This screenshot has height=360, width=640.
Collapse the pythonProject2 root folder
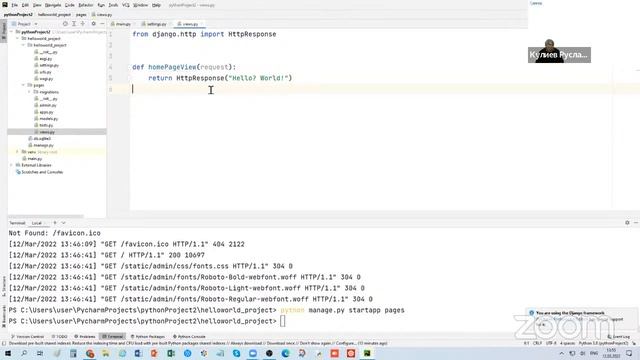click(11, 31)
